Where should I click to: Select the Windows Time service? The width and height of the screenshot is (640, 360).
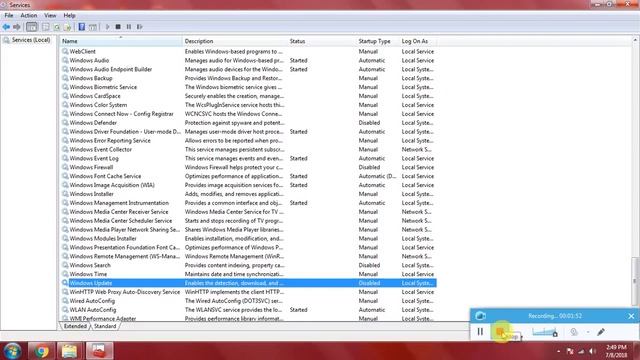click(249, 274)
